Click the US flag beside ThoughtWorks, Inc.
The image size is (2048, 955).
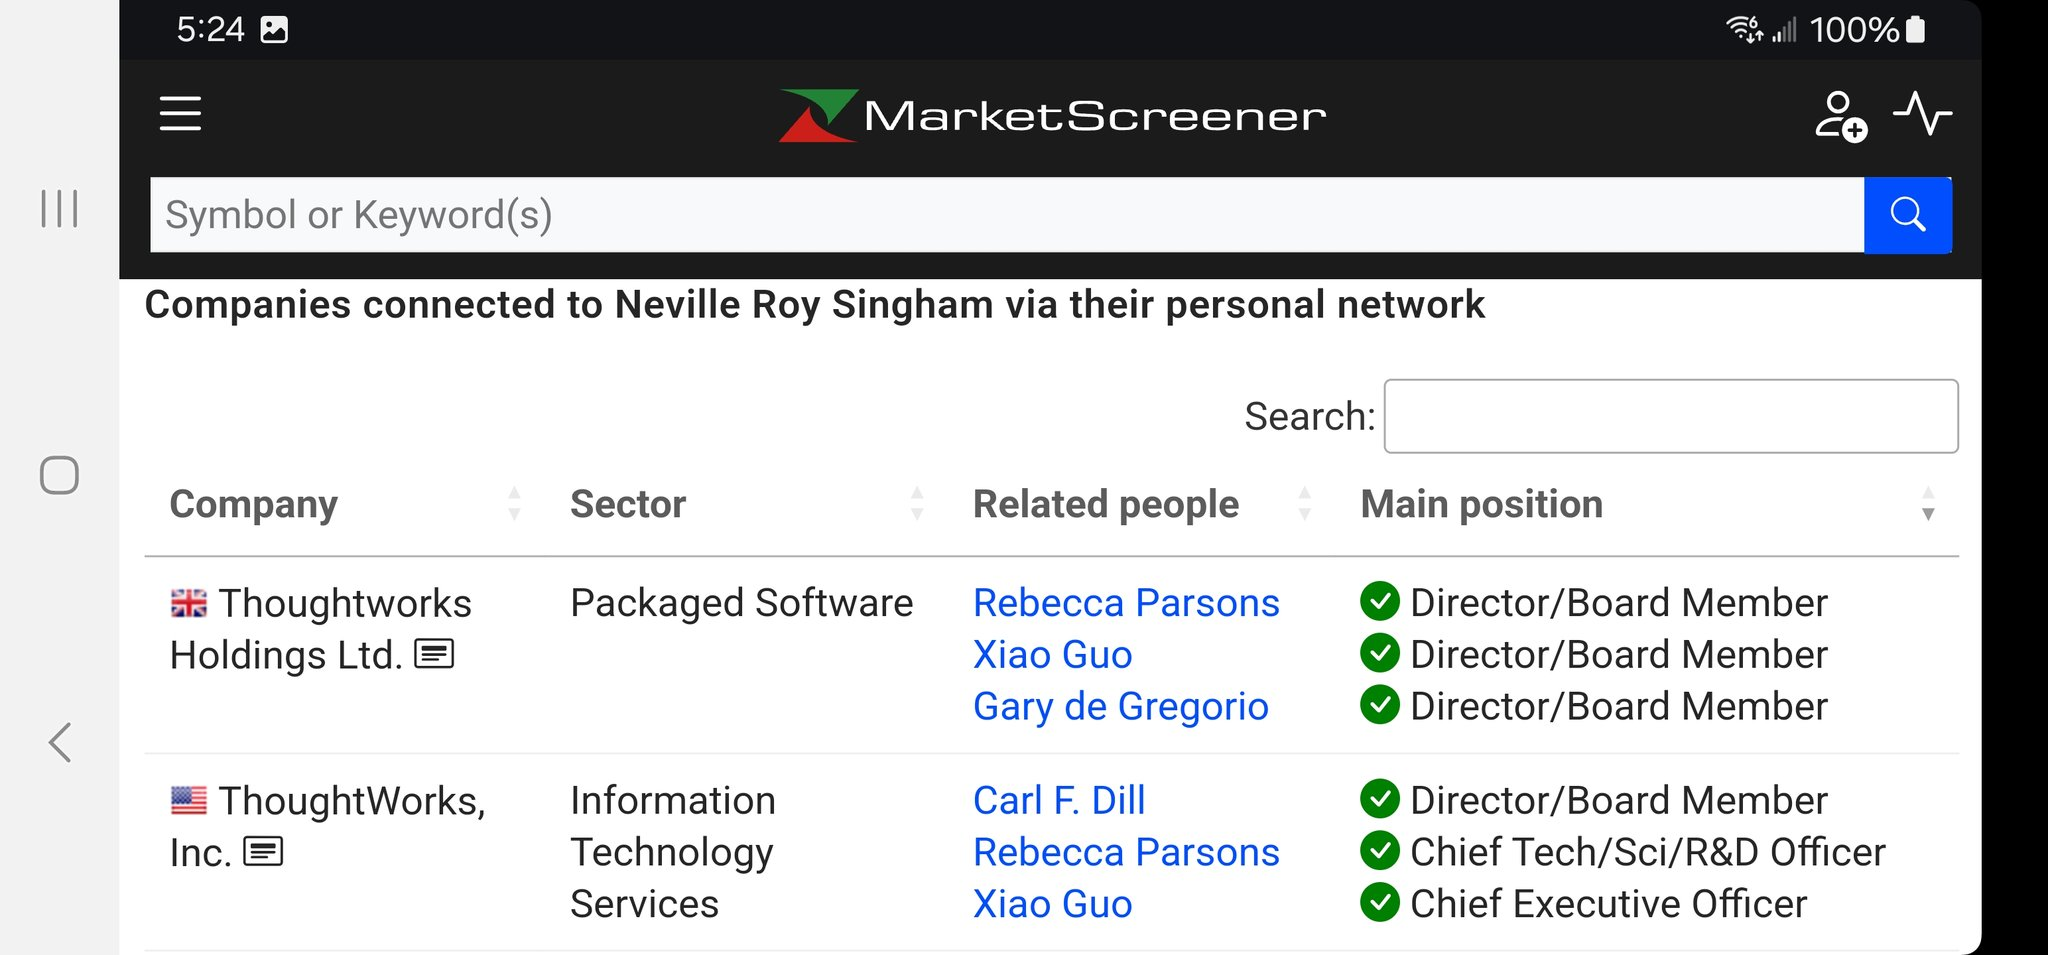tap(188, 800)
